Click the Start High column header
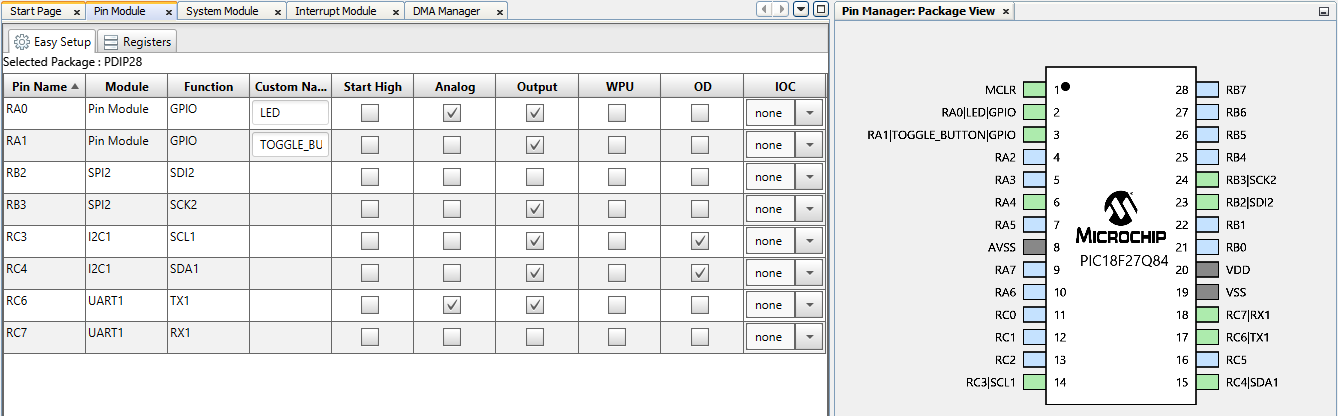Image resolution: width=1338 pixels, height=416 pixels. (373, 86)
